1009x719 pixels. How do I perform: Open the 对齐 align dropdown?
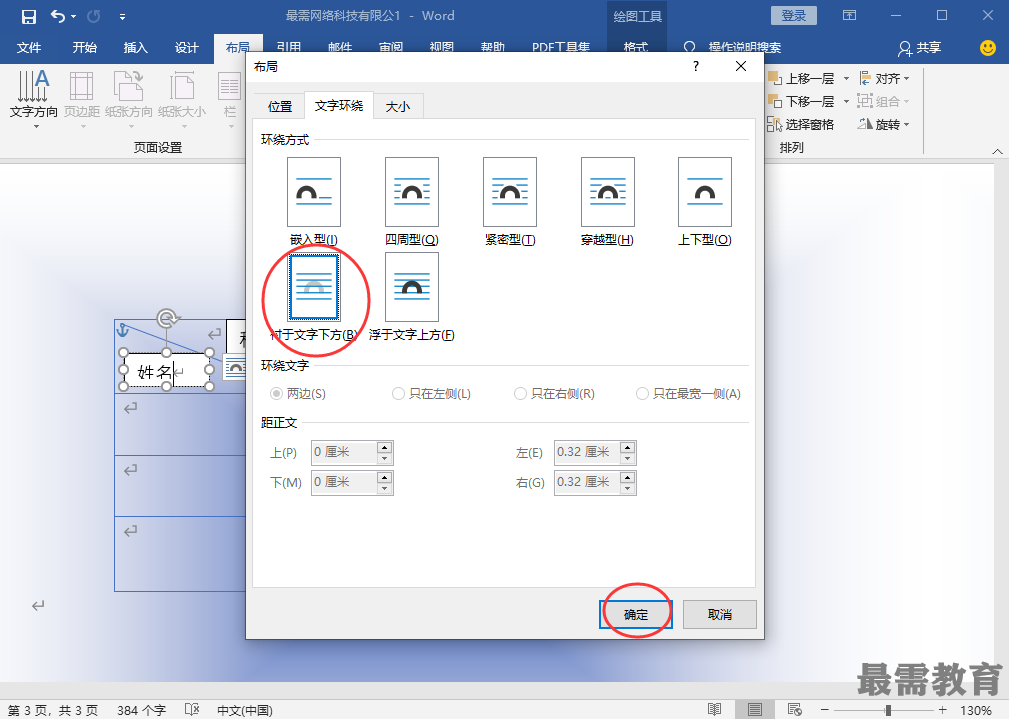point(884,79)
